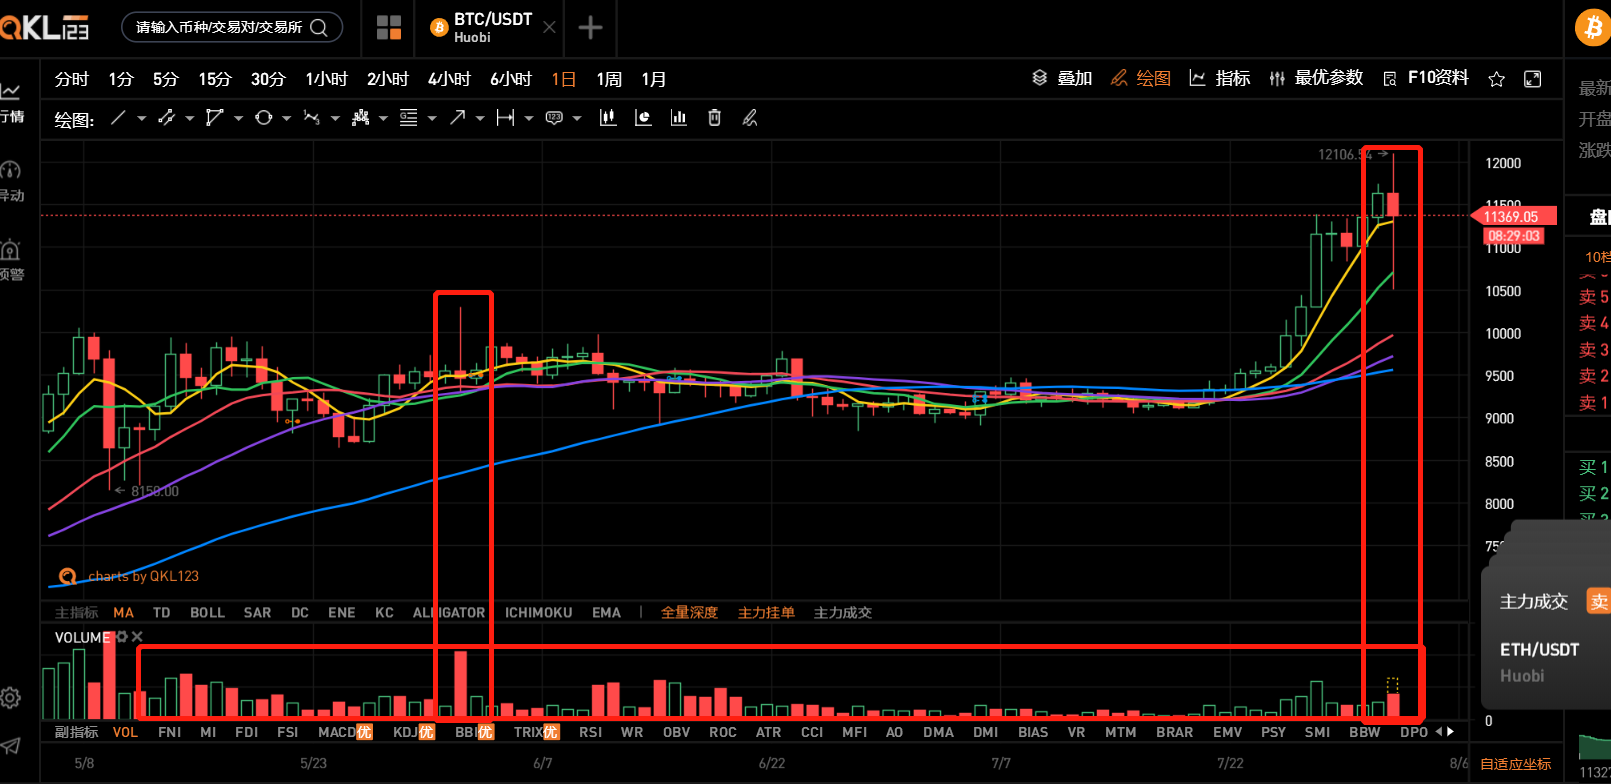Expand the circle shape tool dropdown

tap(286, 119)
